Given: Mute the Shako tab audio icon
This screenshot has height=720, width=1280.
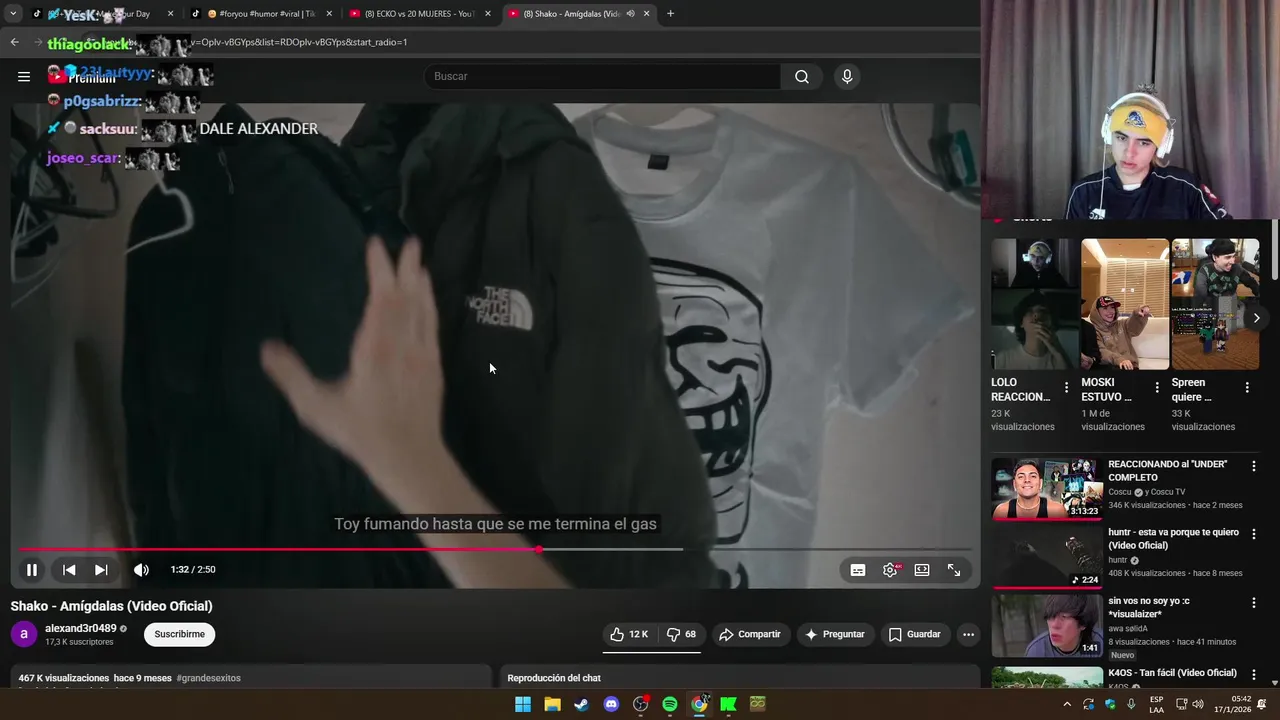Looking at the screenshot, I should 630,14.
